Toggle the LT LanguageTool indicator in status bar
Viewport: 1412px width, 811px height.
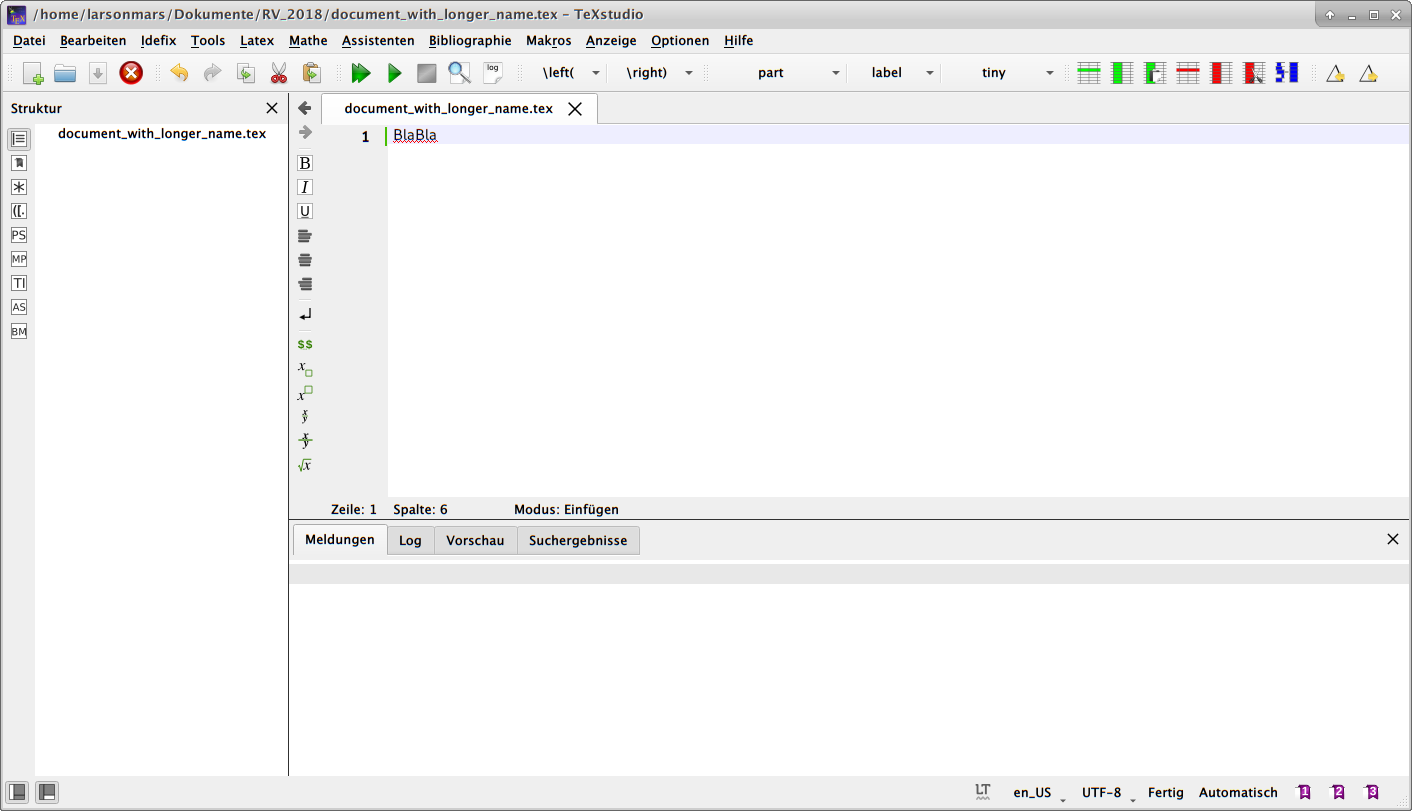coord(981,792)
